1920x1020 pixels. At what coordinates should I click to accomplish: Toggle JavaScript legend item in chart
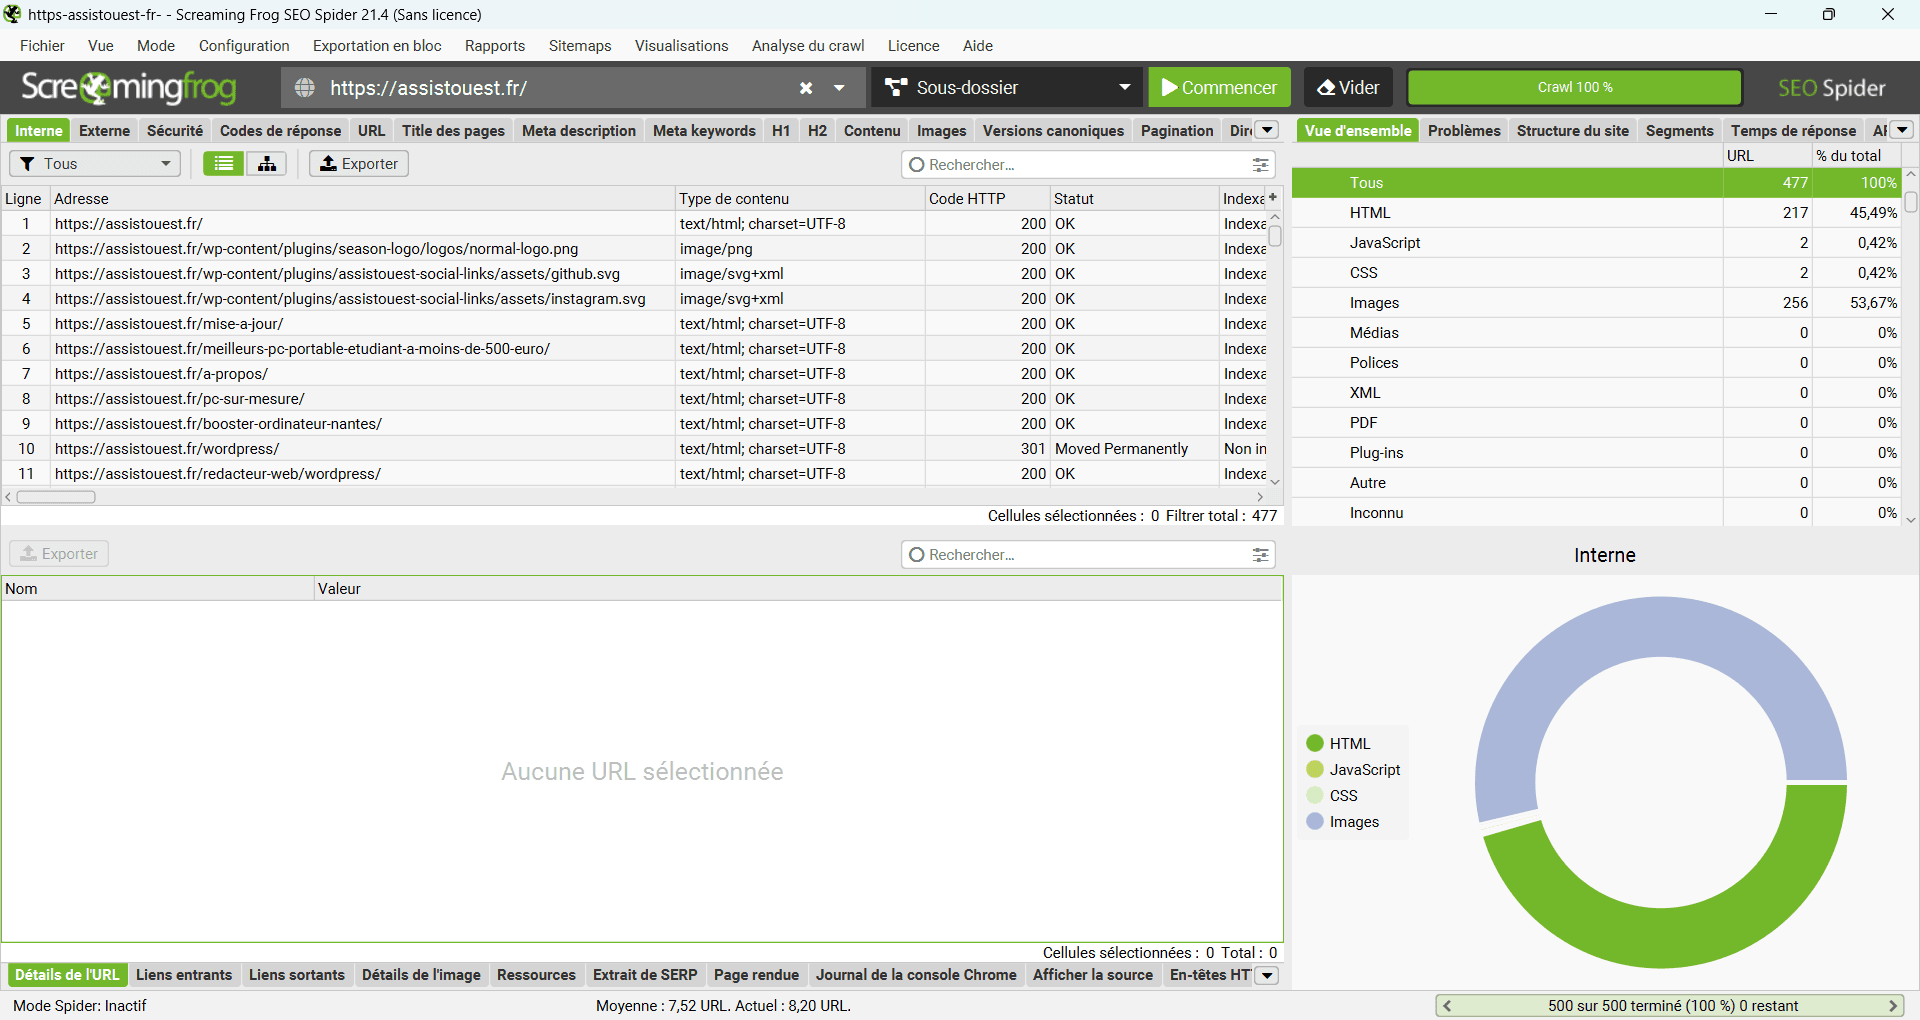pyautogui.click(x=1353, y=770)
